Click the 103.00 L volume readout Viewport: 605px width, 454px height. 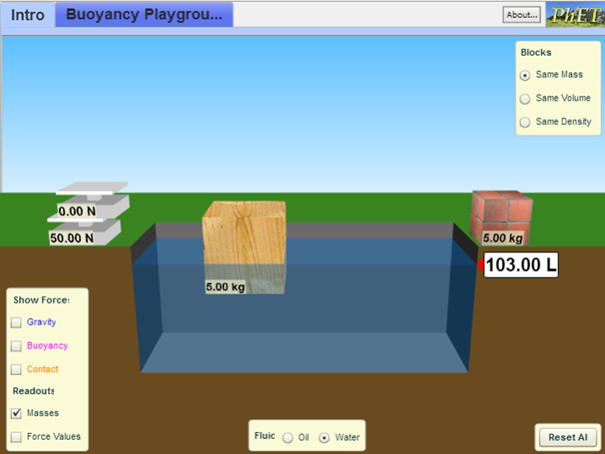coord(521,265)
